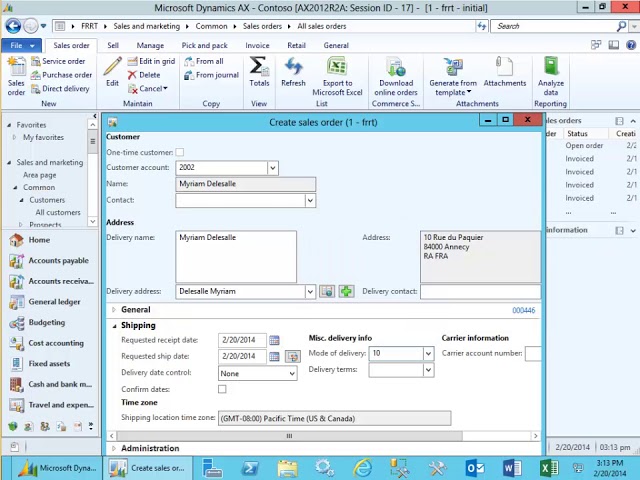This screenshot has height=480, width=640.
Task: Click the Delivery name field
Action: point(236,257)
